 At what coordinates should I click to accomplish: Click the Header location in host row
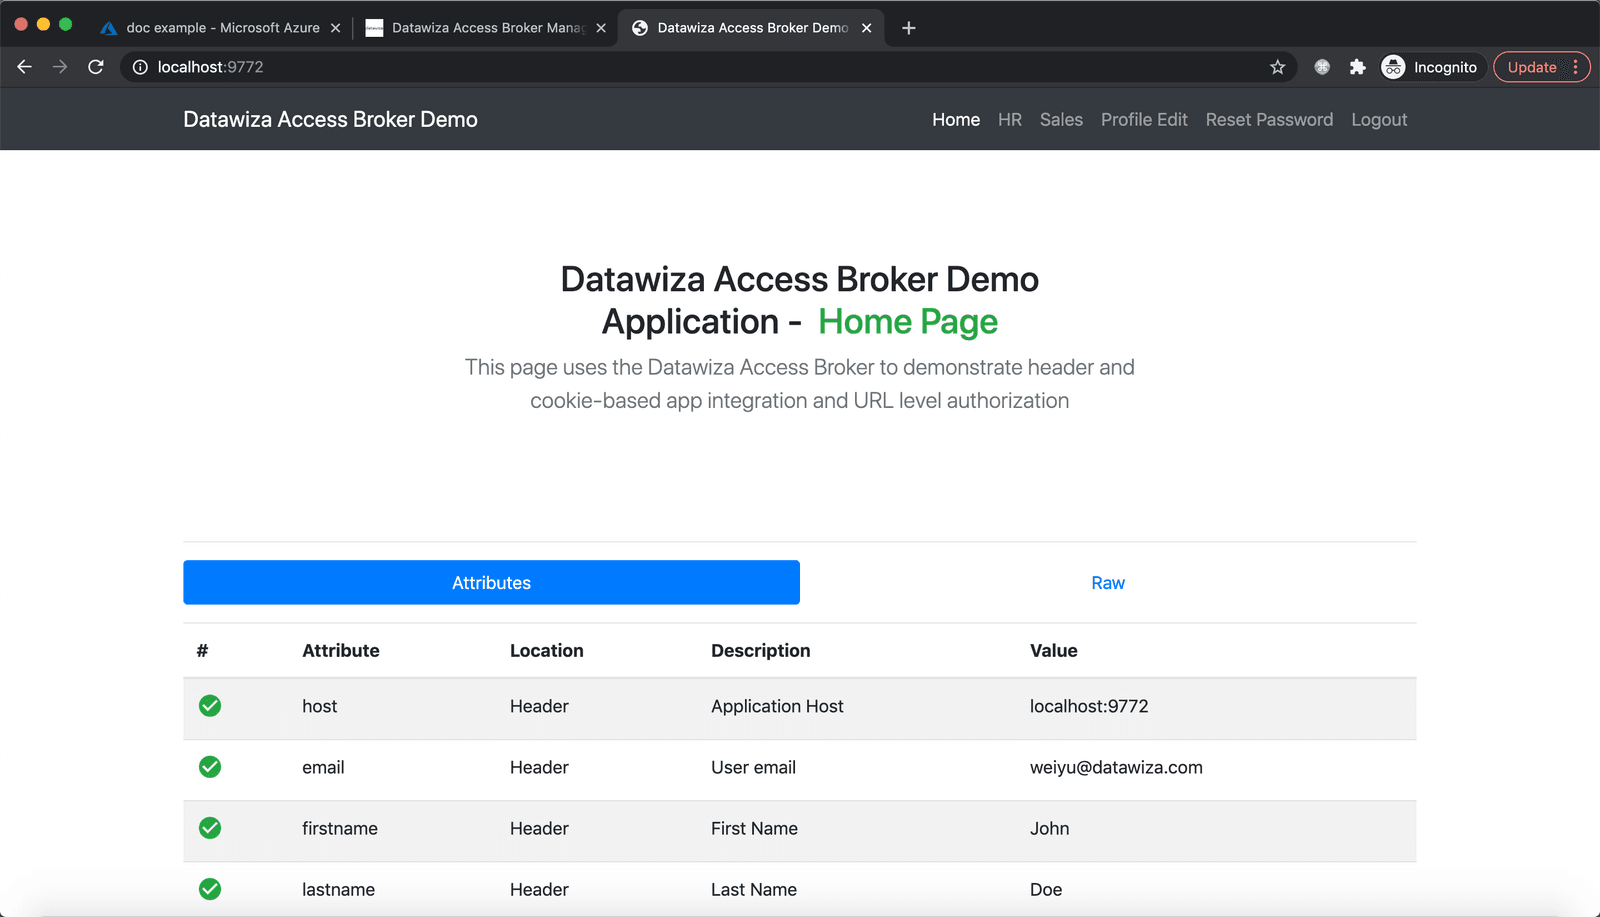(539, 706)
